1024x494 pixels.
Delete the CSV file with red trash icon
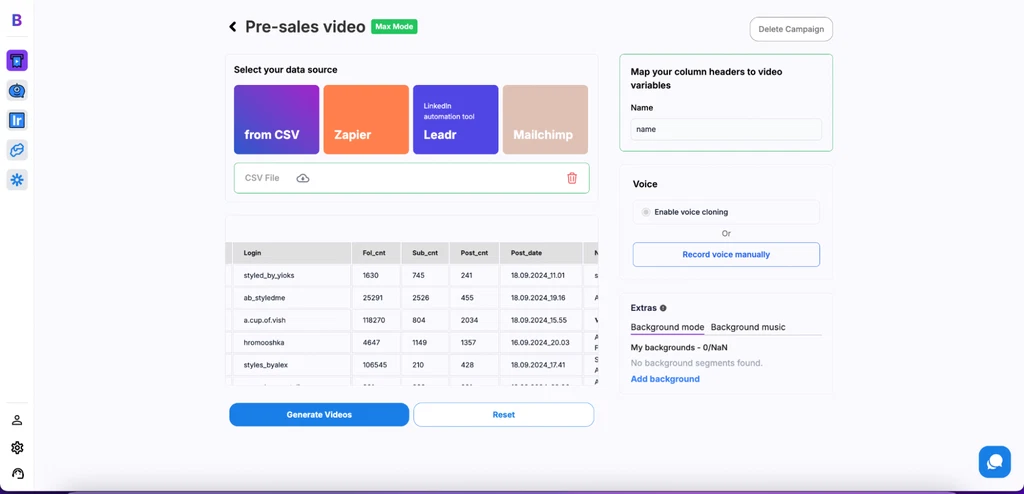(572, 178)
